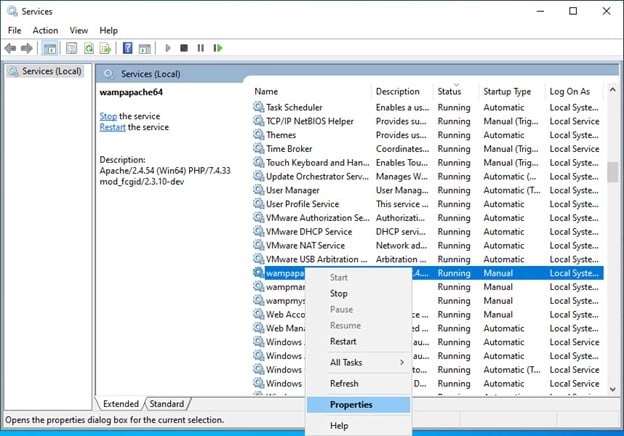Click 'DHCP servi...' description text

pyautogui.click(x=401, y=232)
